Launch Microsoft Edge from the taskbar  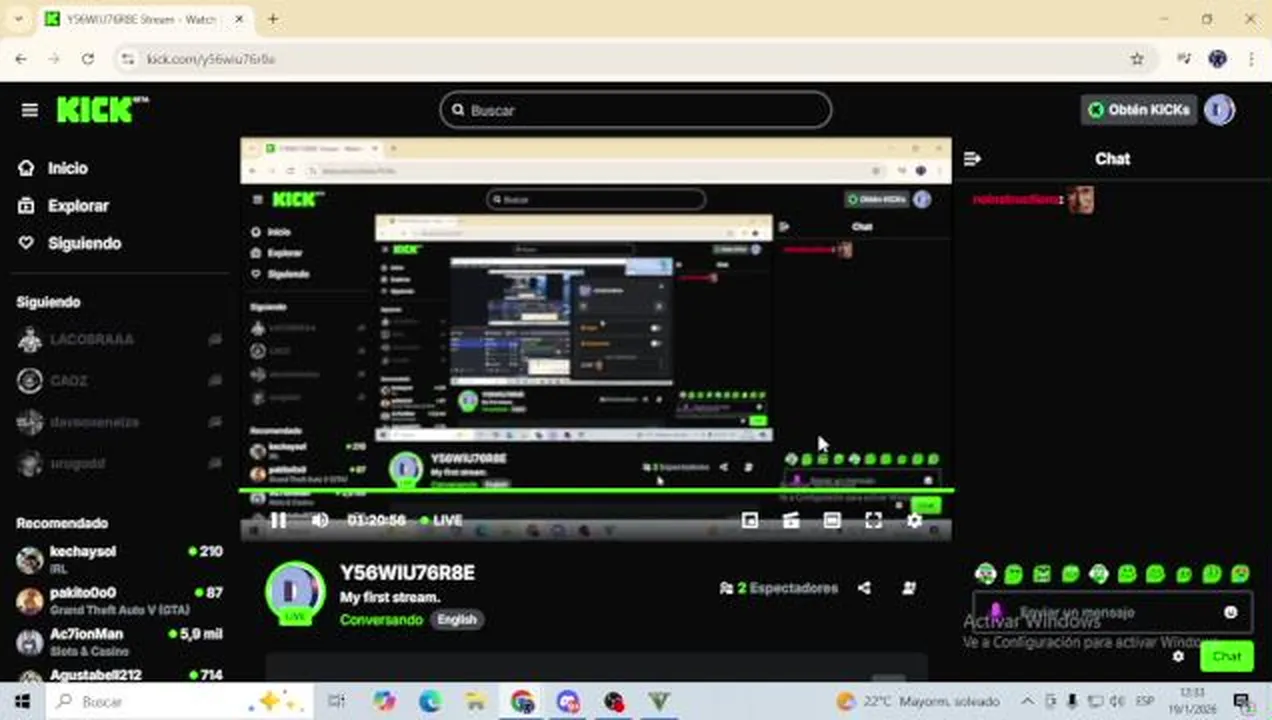pos(430,702)
